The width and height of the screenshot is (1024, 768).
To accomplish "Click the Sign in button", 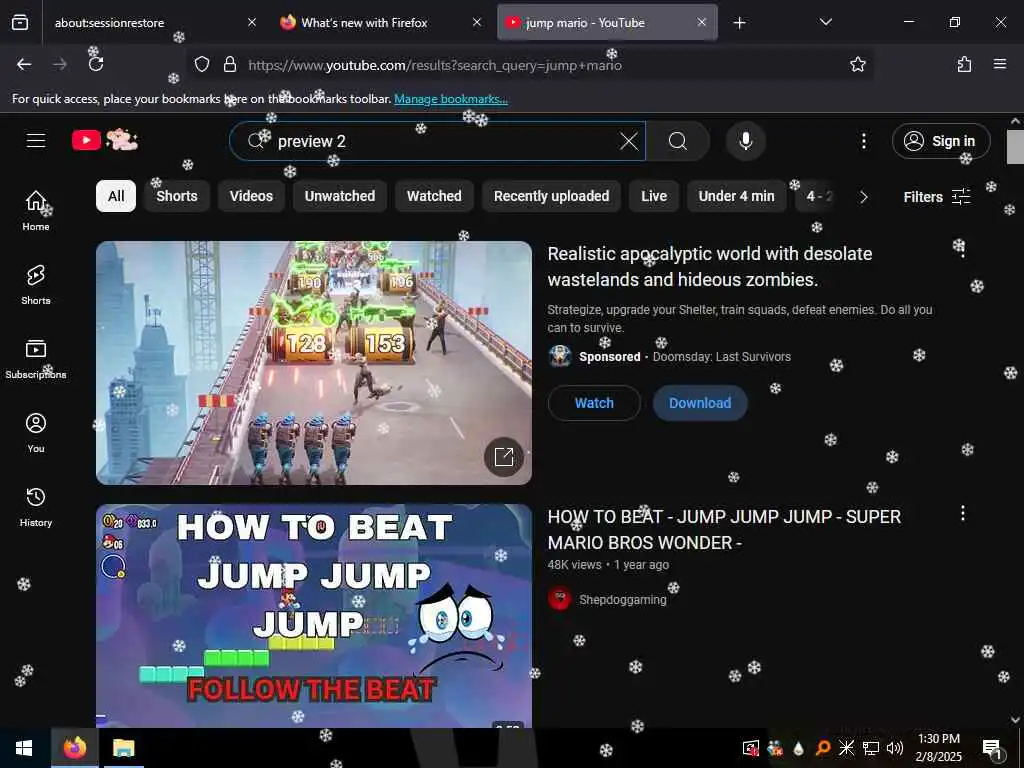I will (940, 141).
